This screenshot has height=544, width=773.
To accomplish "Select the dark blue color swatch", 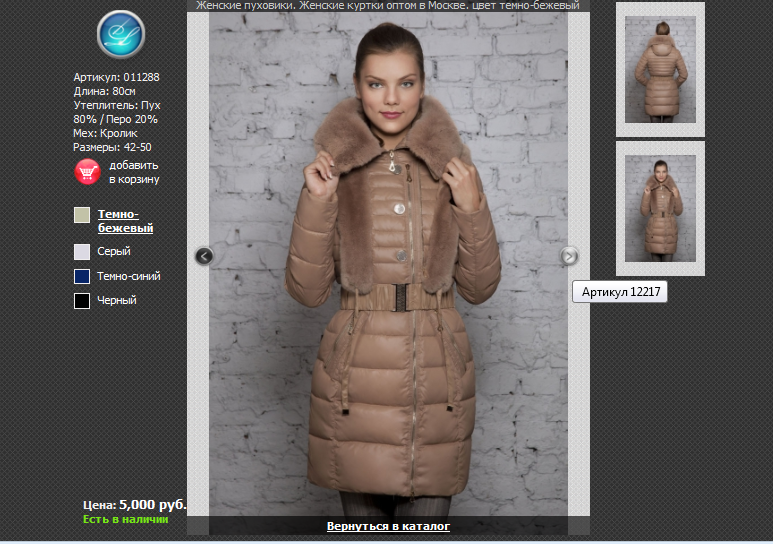I will 82,276.
